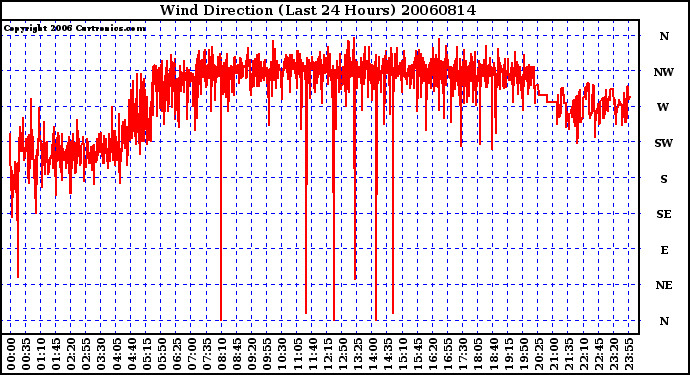Click the '00:35' time axis label

click(26, 354)
